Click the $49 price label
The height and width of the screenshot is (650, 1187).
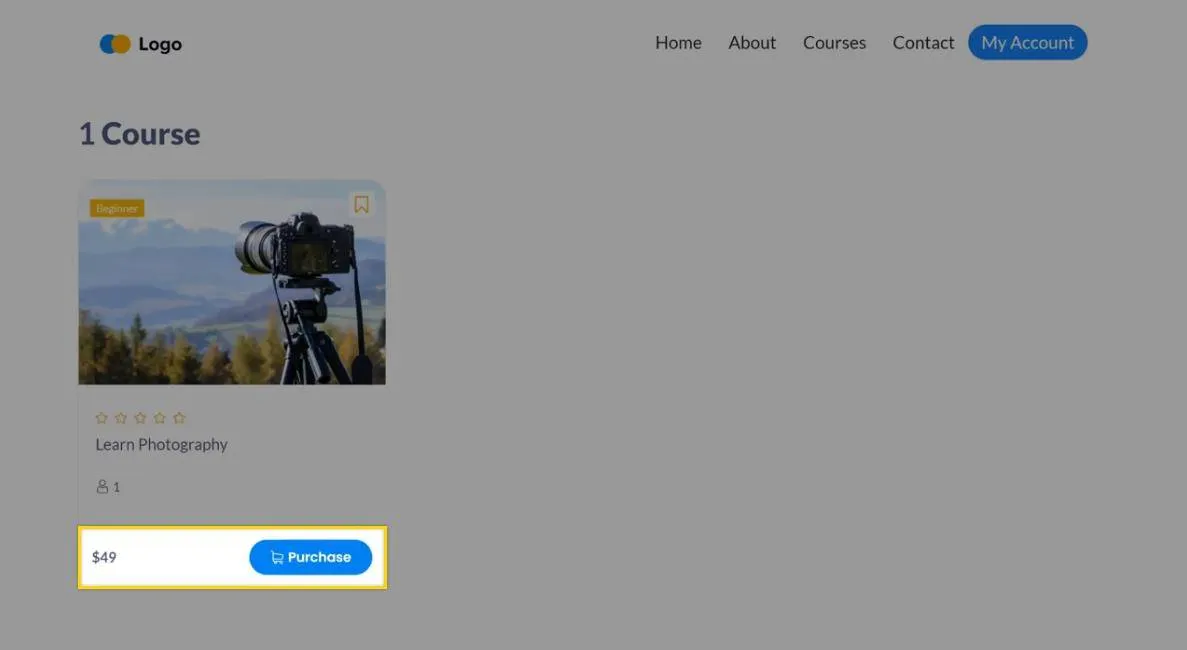[104, 557]
